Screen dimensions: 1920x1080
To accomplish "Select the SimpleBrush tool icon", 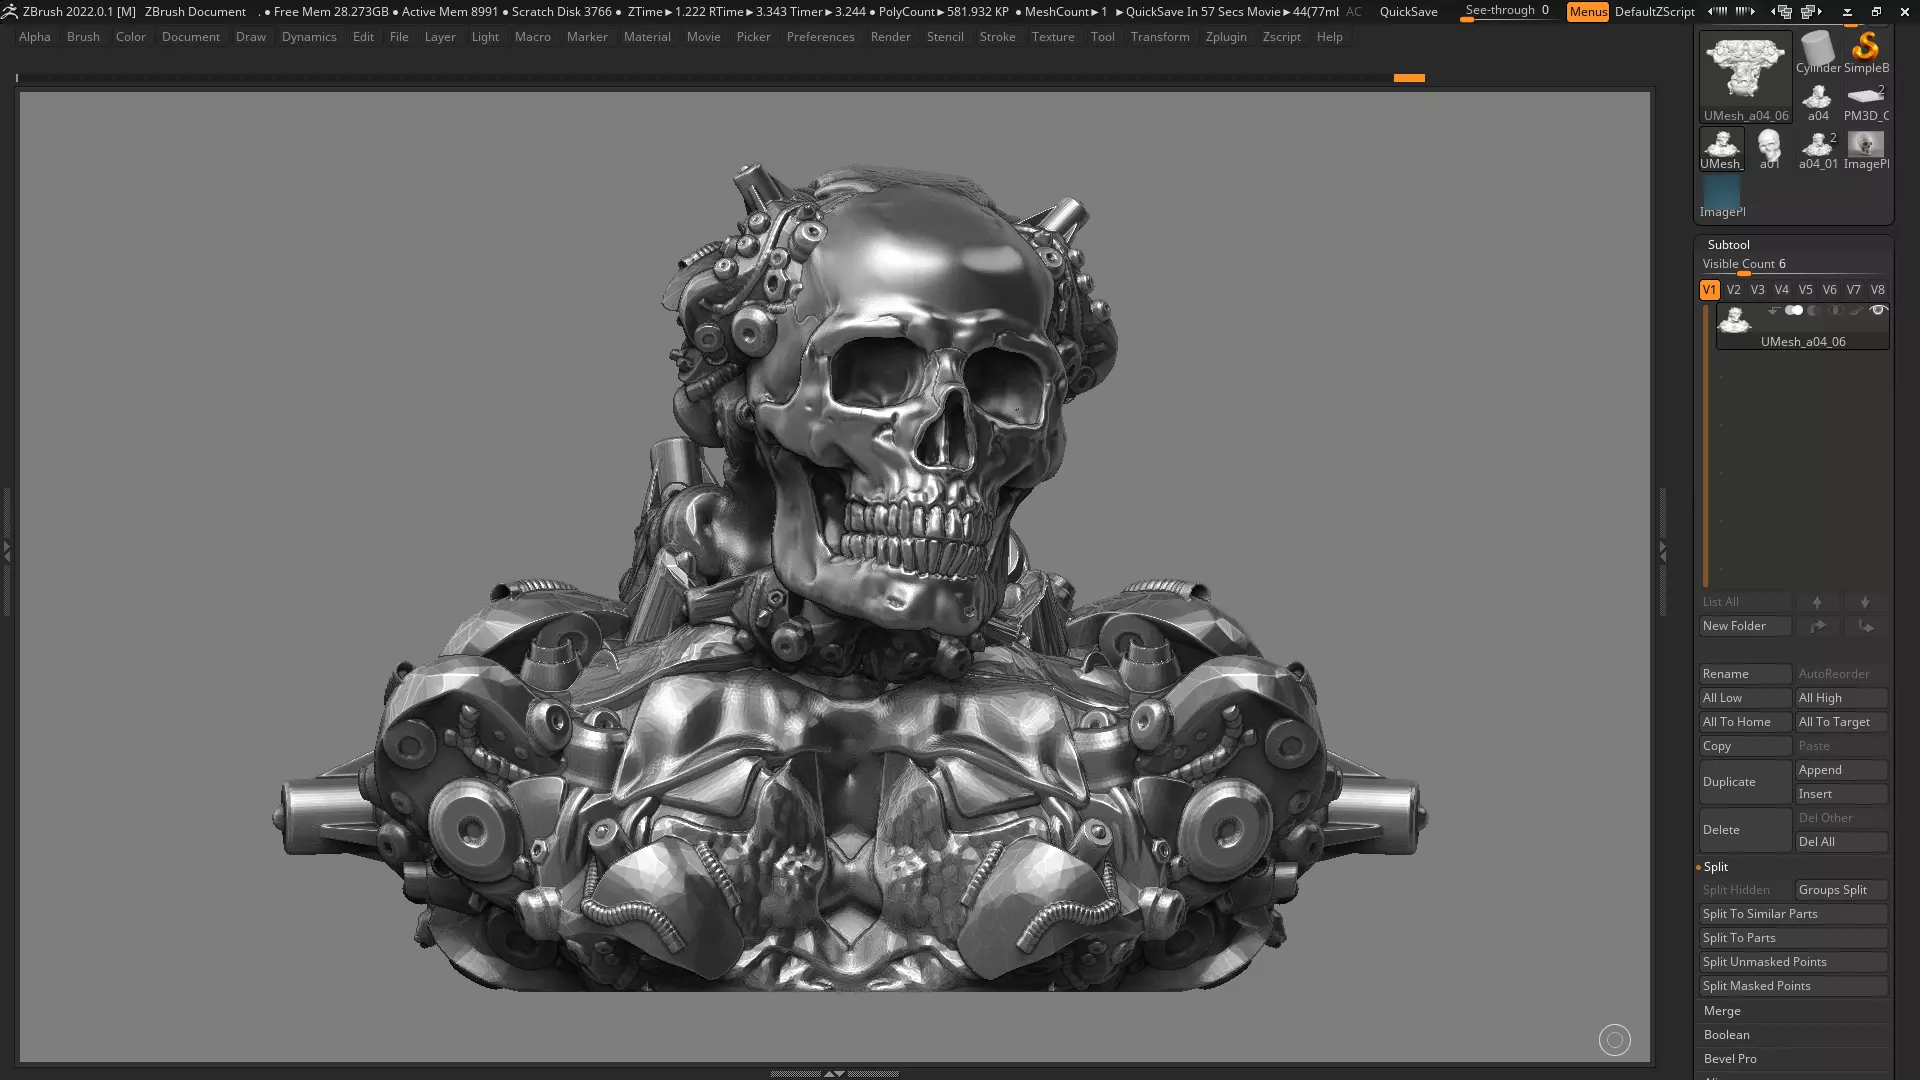I will pos(1865,52).
